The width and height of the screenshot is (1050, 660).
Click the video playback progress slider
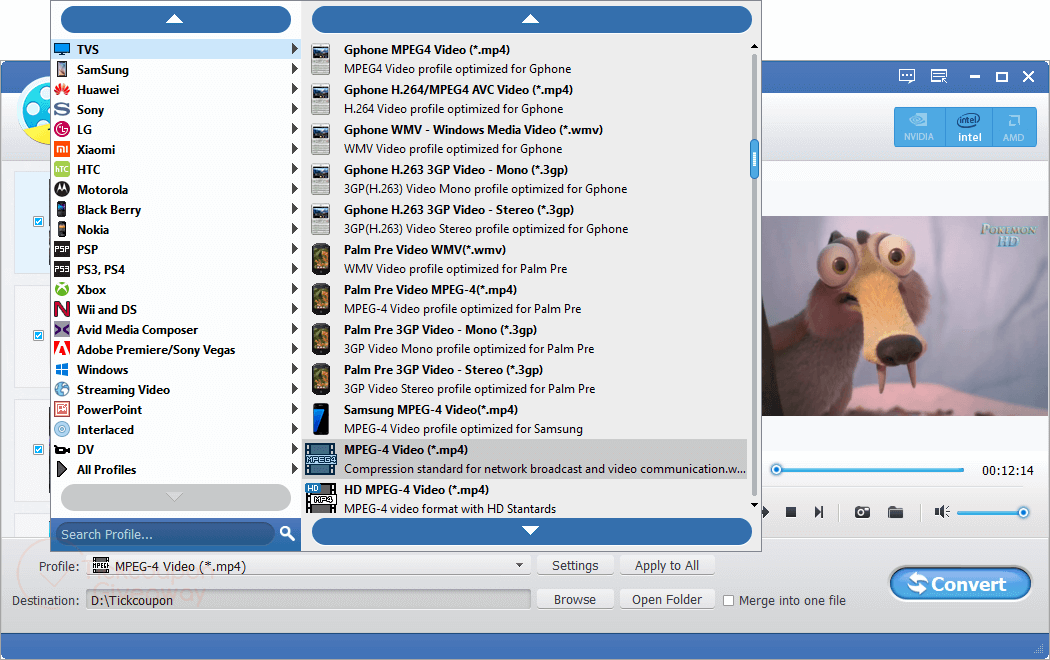click(x=868, y=470)
